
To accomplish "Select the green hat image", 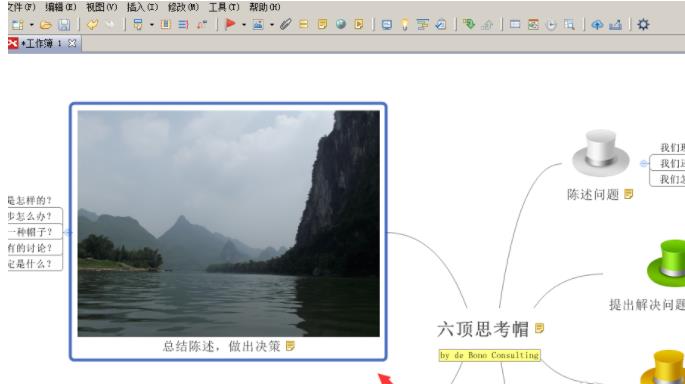I will coord(666,263).
